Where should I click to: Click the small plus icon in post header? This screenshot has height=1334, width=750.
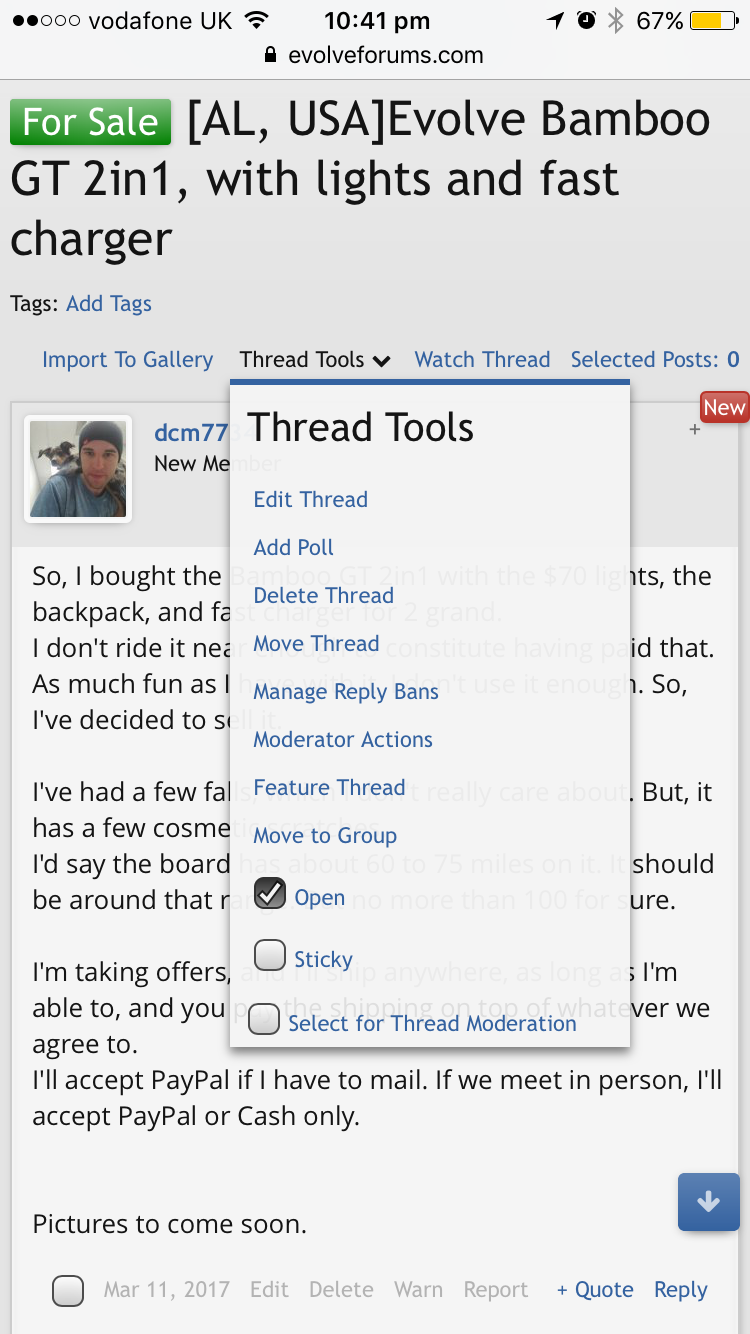695,430
